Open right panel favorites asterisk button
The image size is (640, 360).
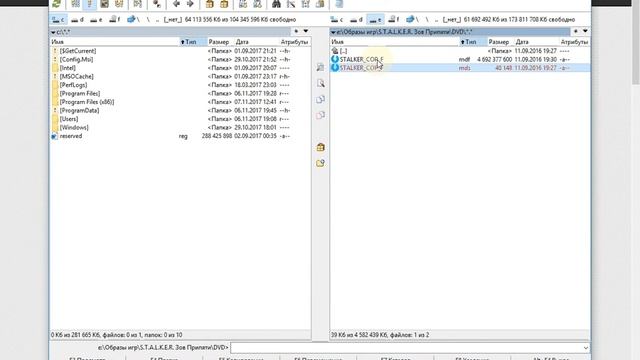pos(576,31)
